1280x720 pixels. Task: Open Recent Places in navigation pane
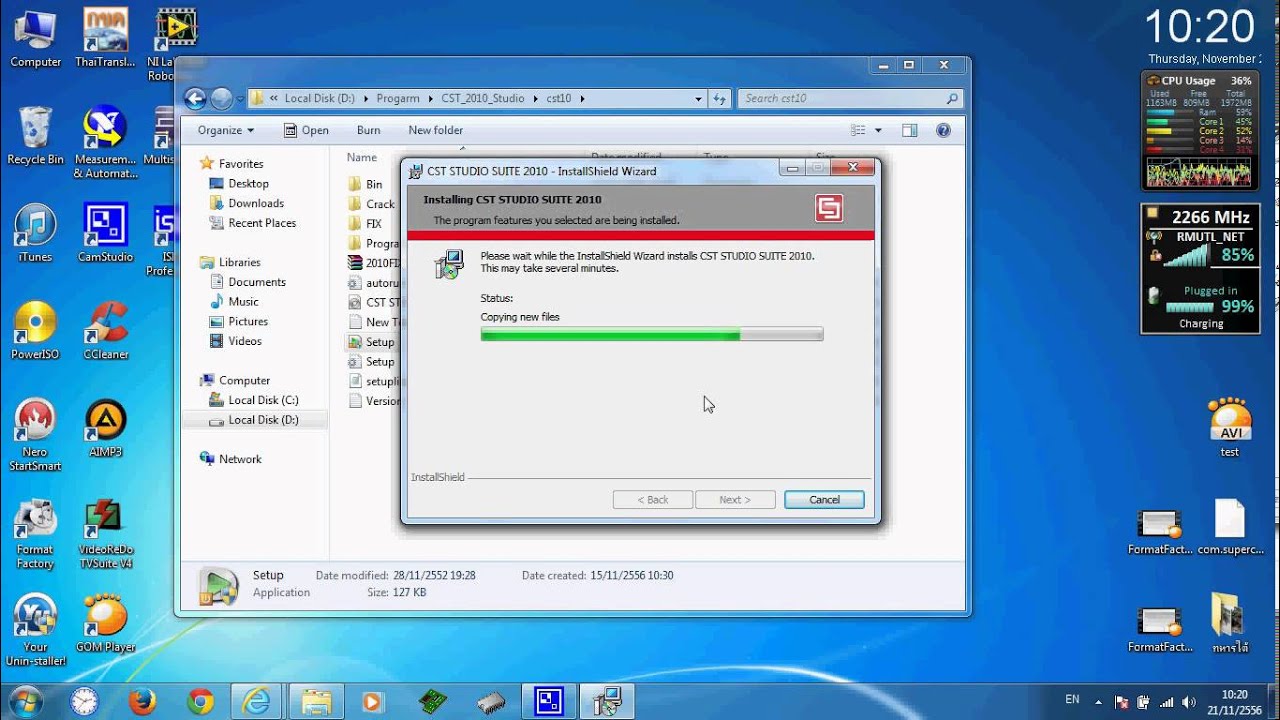(x=262, y=223)
